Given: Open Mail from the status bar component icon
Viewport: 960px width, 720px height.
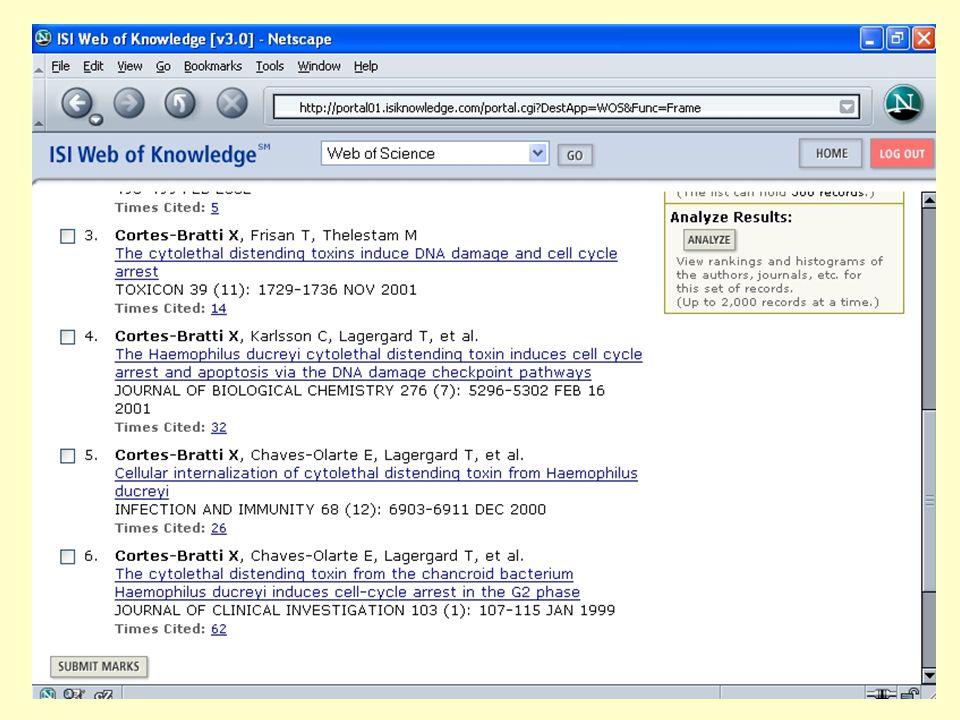Looking at the screenshot, I should [x=73, y=694].
